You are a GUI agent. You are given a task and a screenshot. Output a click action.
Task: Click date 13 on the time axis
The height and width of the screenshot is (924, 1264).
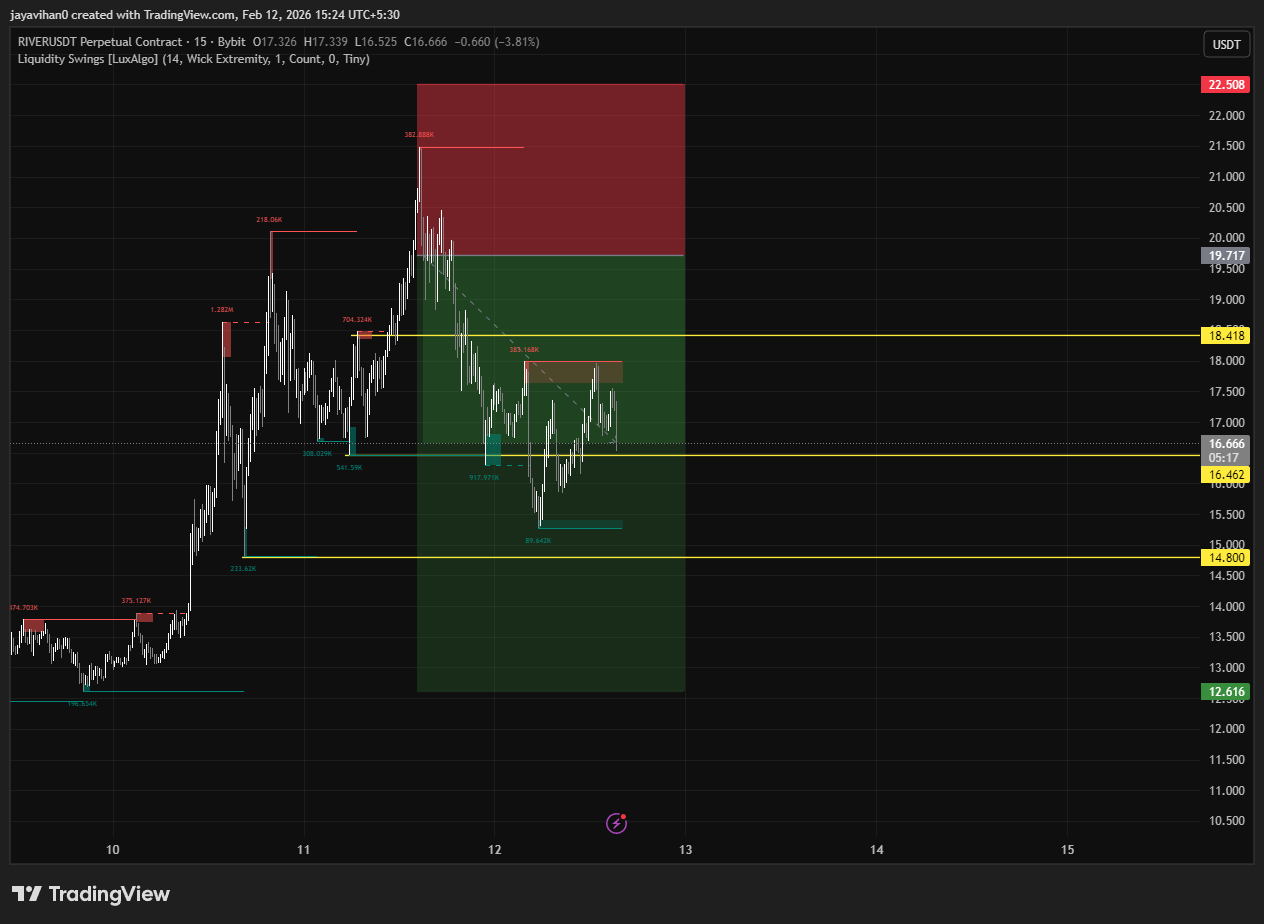pos(686,850)
